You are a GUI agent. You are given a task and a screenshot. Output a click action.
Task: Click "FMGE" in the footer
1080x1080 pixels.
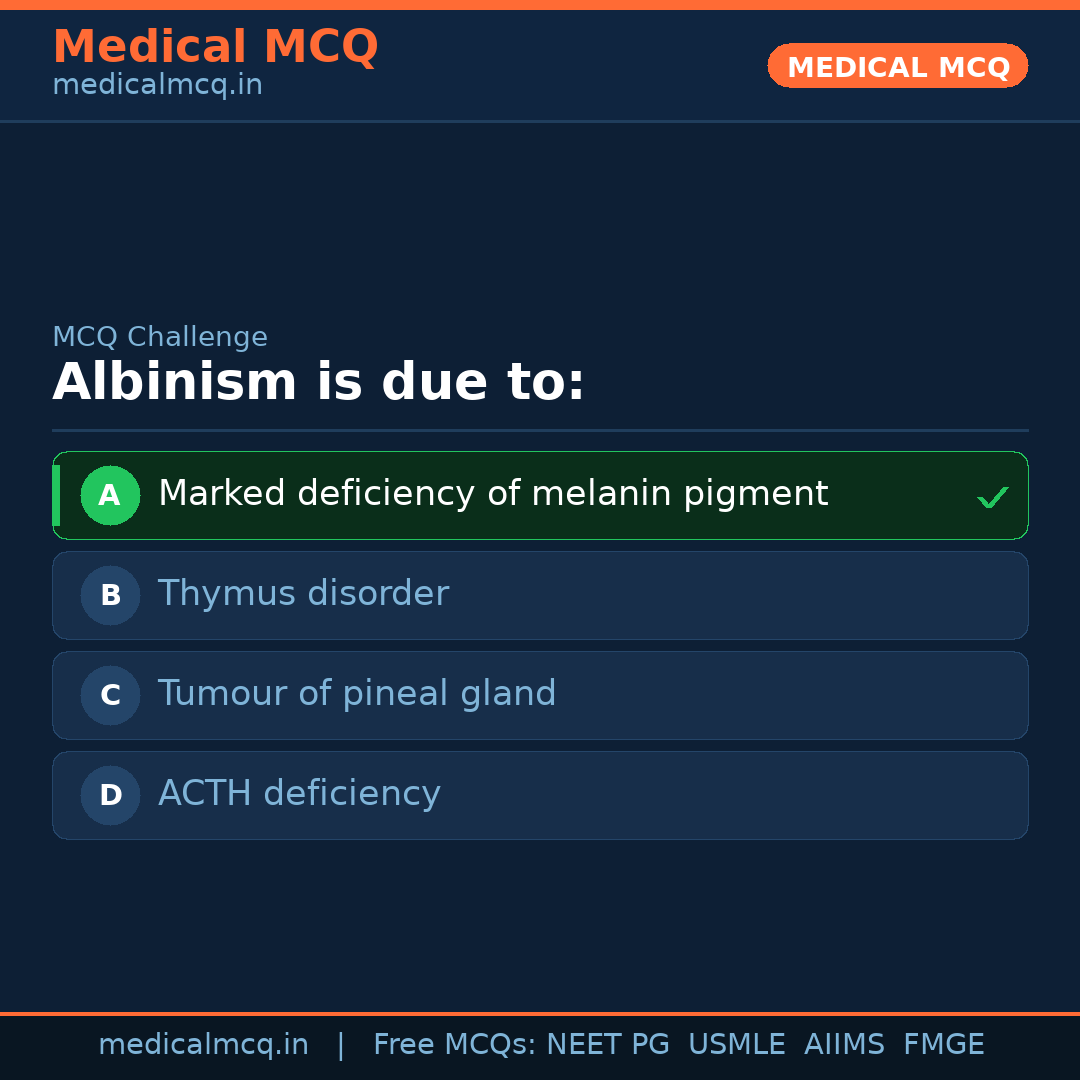tap(943, 1045)
